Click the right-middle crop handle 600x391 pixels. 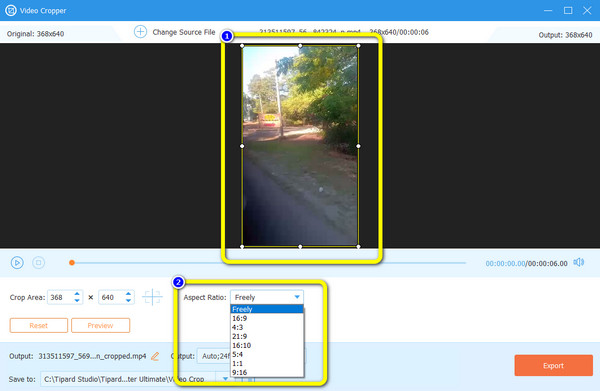point(358,146)
